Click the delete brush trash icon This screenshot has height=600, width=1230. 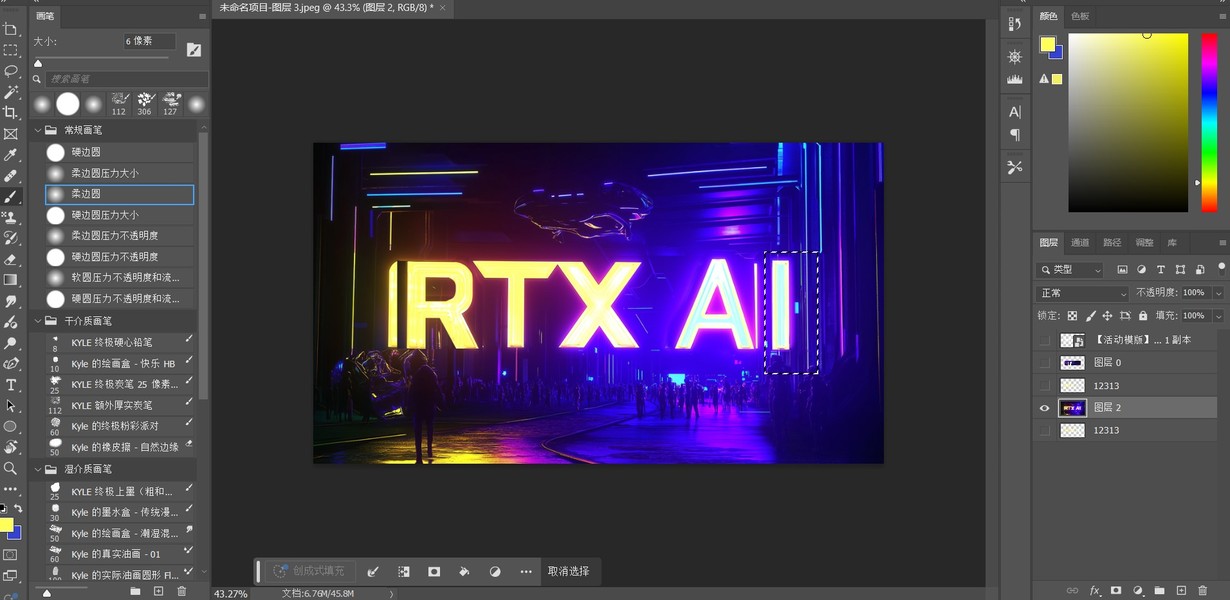(x=182, y=592)
